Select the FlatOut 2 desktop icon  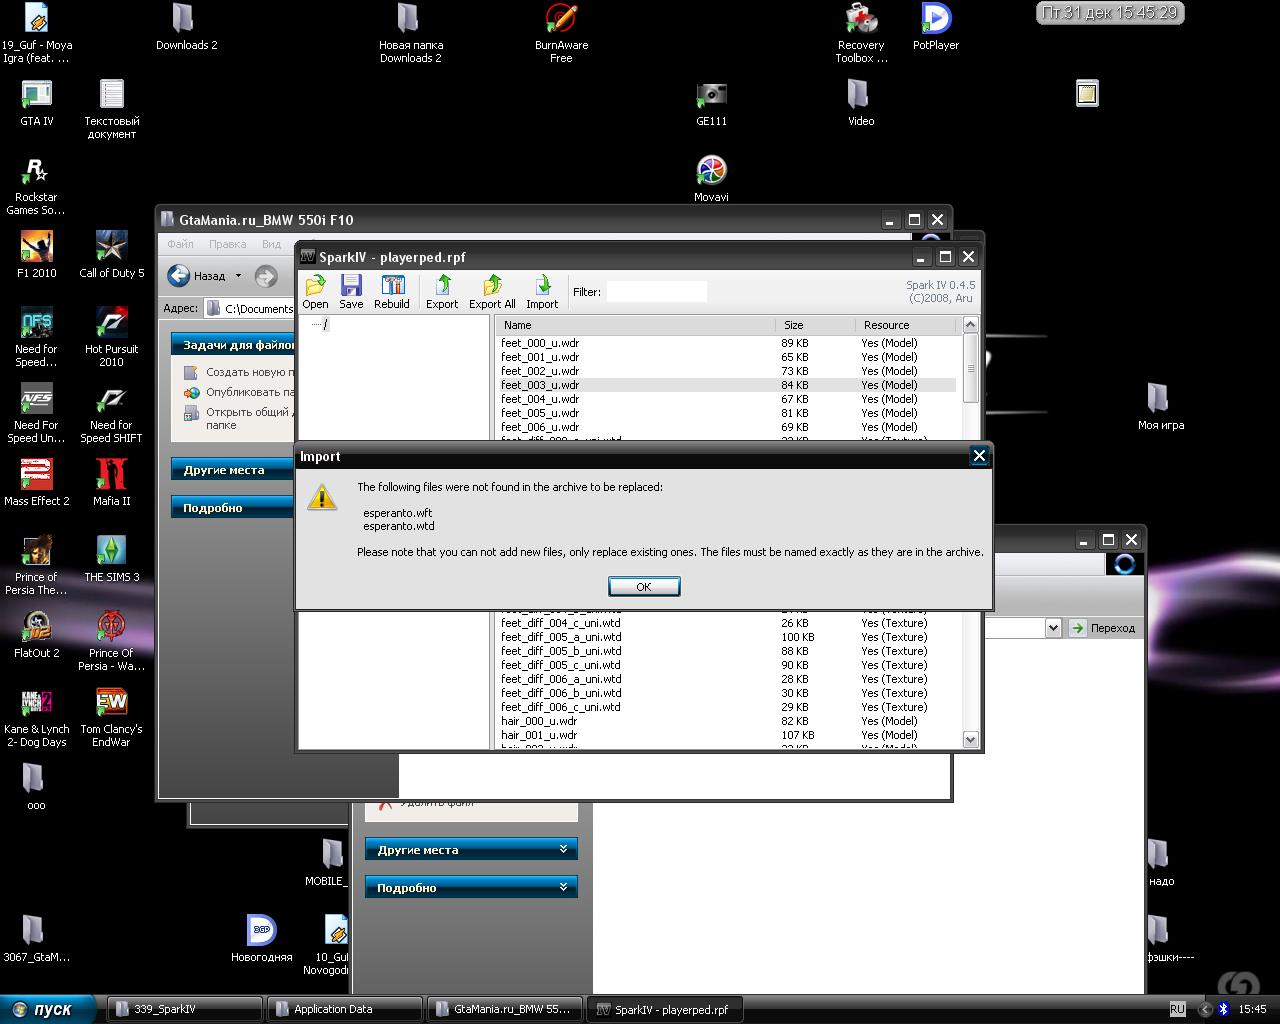(37, 635)
